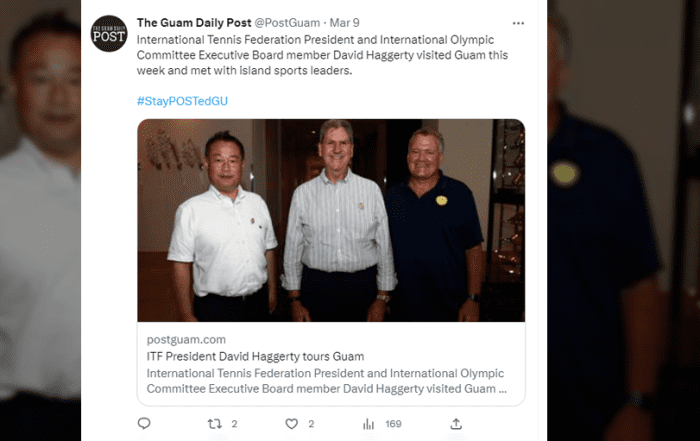Open the view analytics bar chart icon
This screenshot has height=441, width=700.
click(368, 424)
